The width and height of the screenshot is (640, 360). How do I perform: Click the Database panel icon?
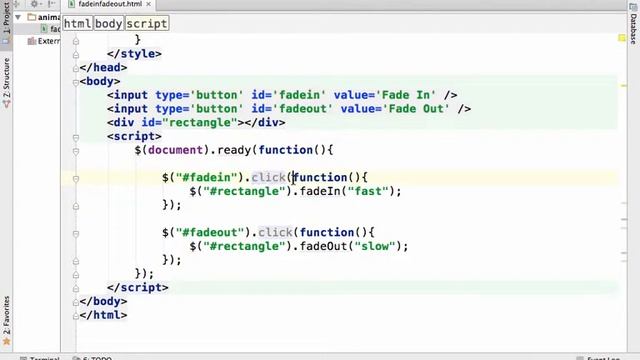pyautogui.click(x=633, y=7)
